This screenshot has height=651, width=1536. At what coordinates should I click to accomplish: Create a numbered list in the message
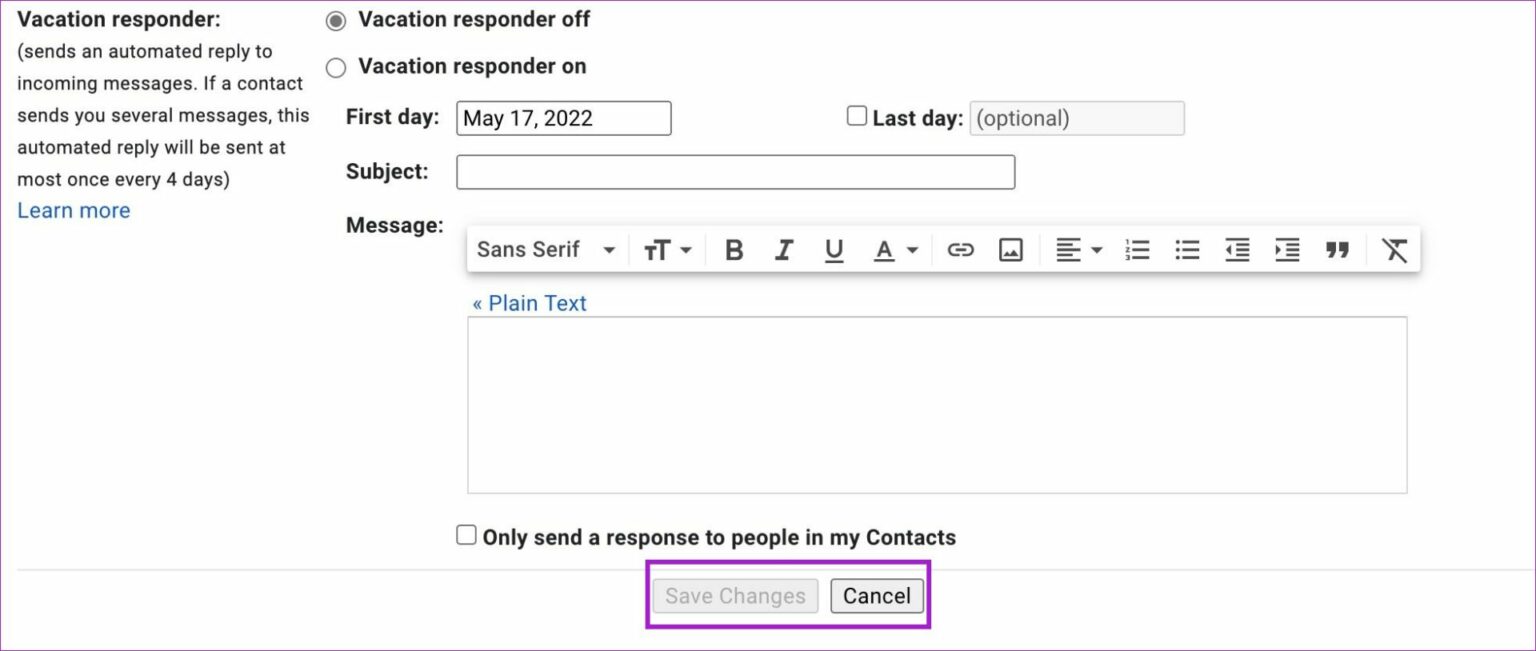tap(1137, 249)
